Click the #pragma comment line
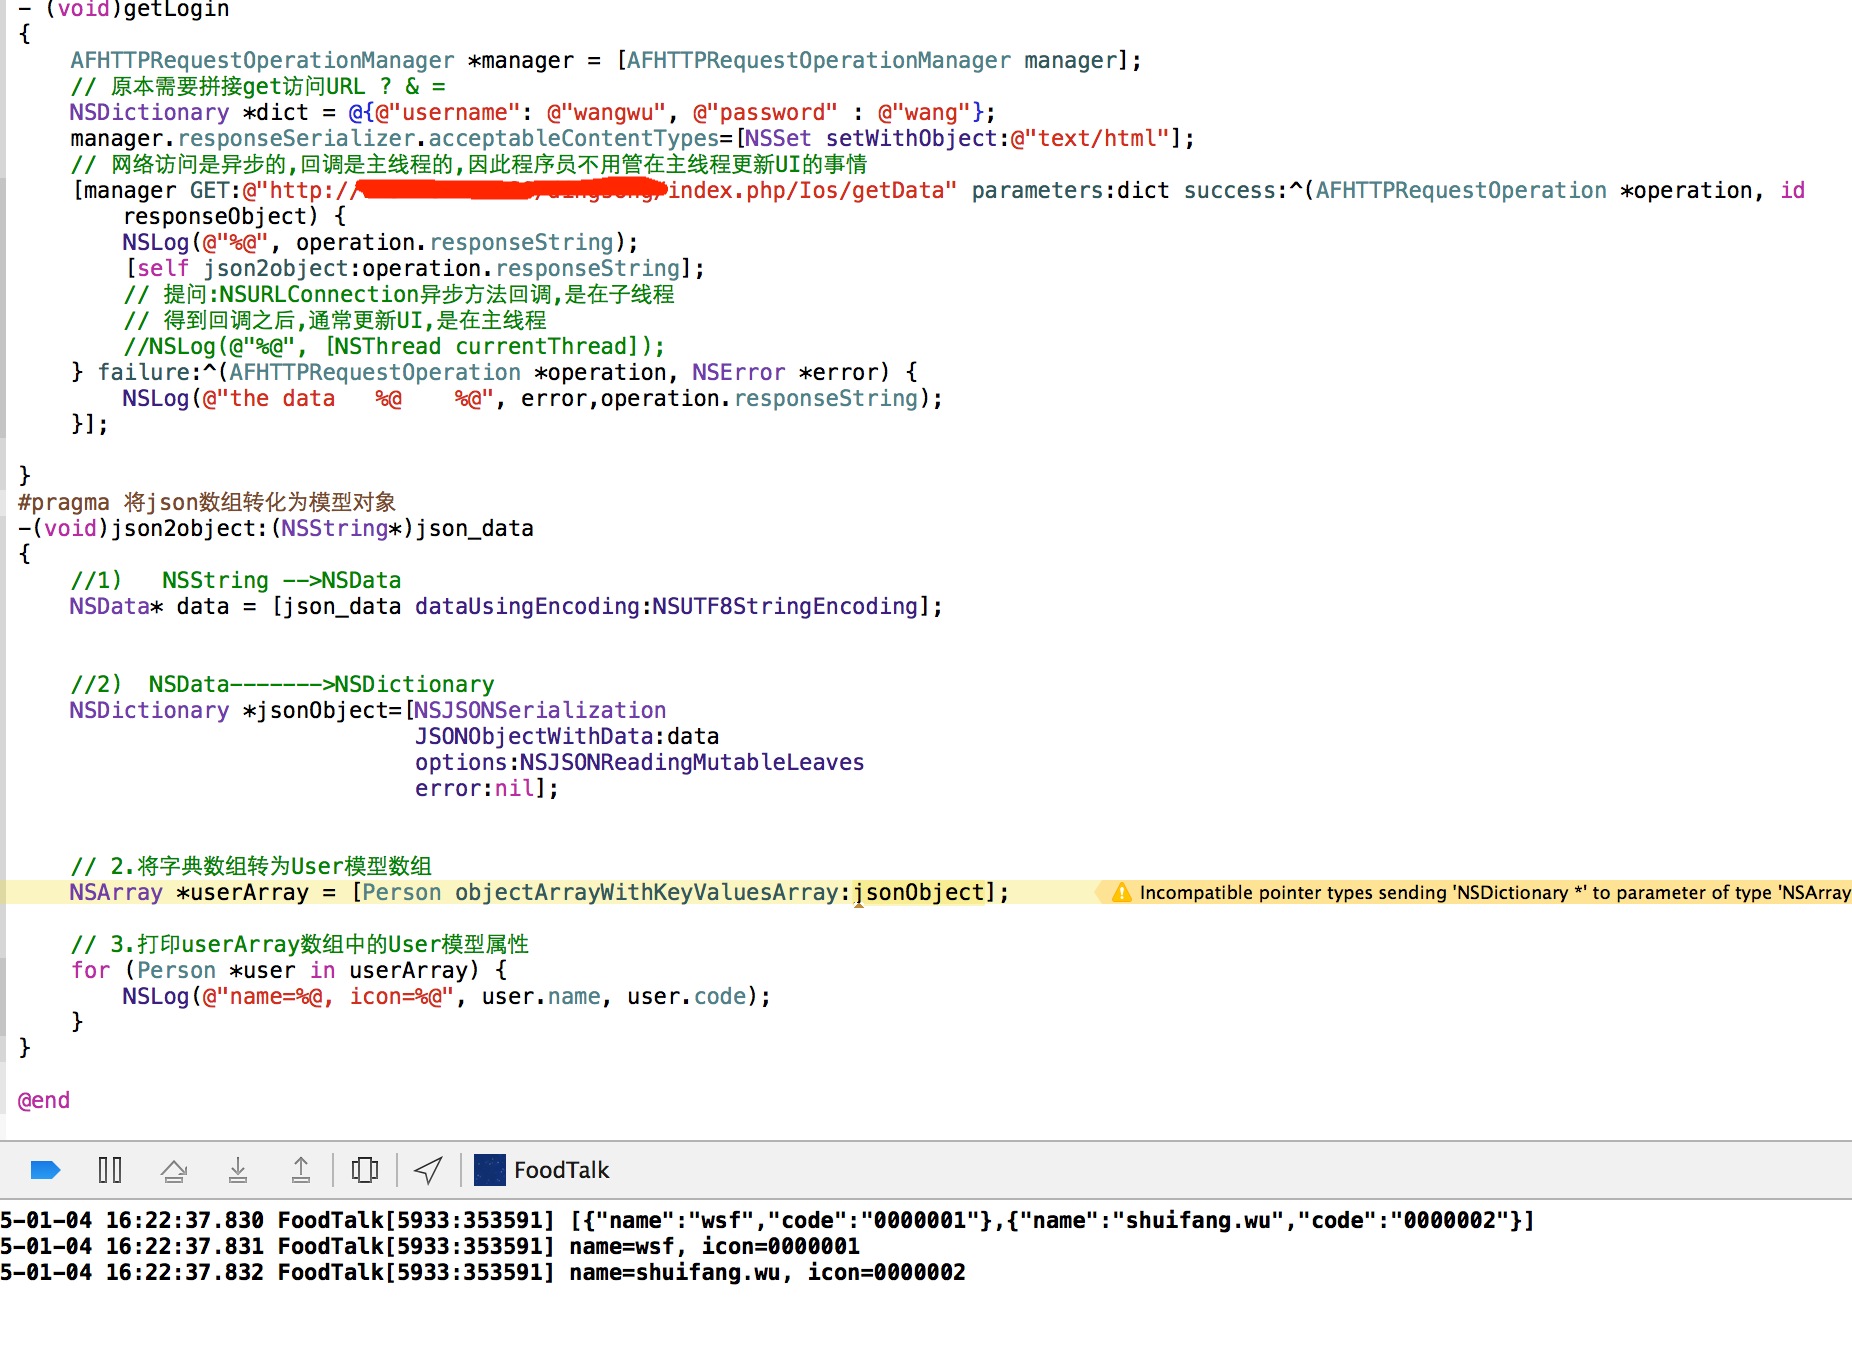1852x1346 pixels. point(207,502)
